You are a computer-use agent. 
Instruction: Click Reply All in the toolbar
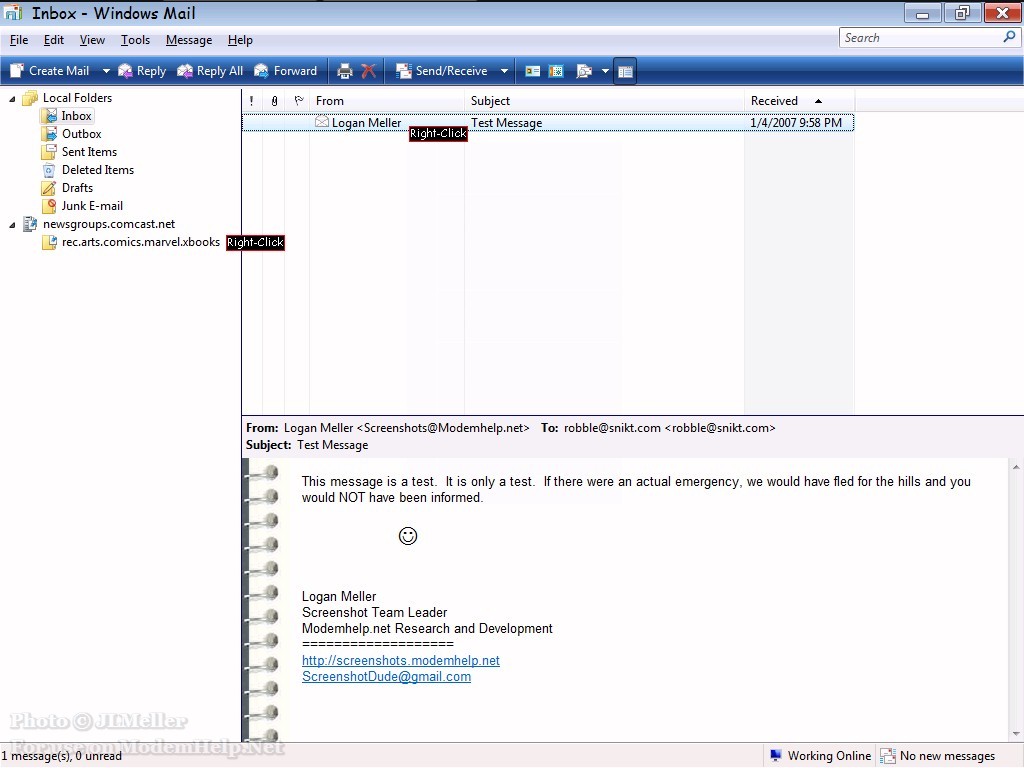tap(210, 71)
